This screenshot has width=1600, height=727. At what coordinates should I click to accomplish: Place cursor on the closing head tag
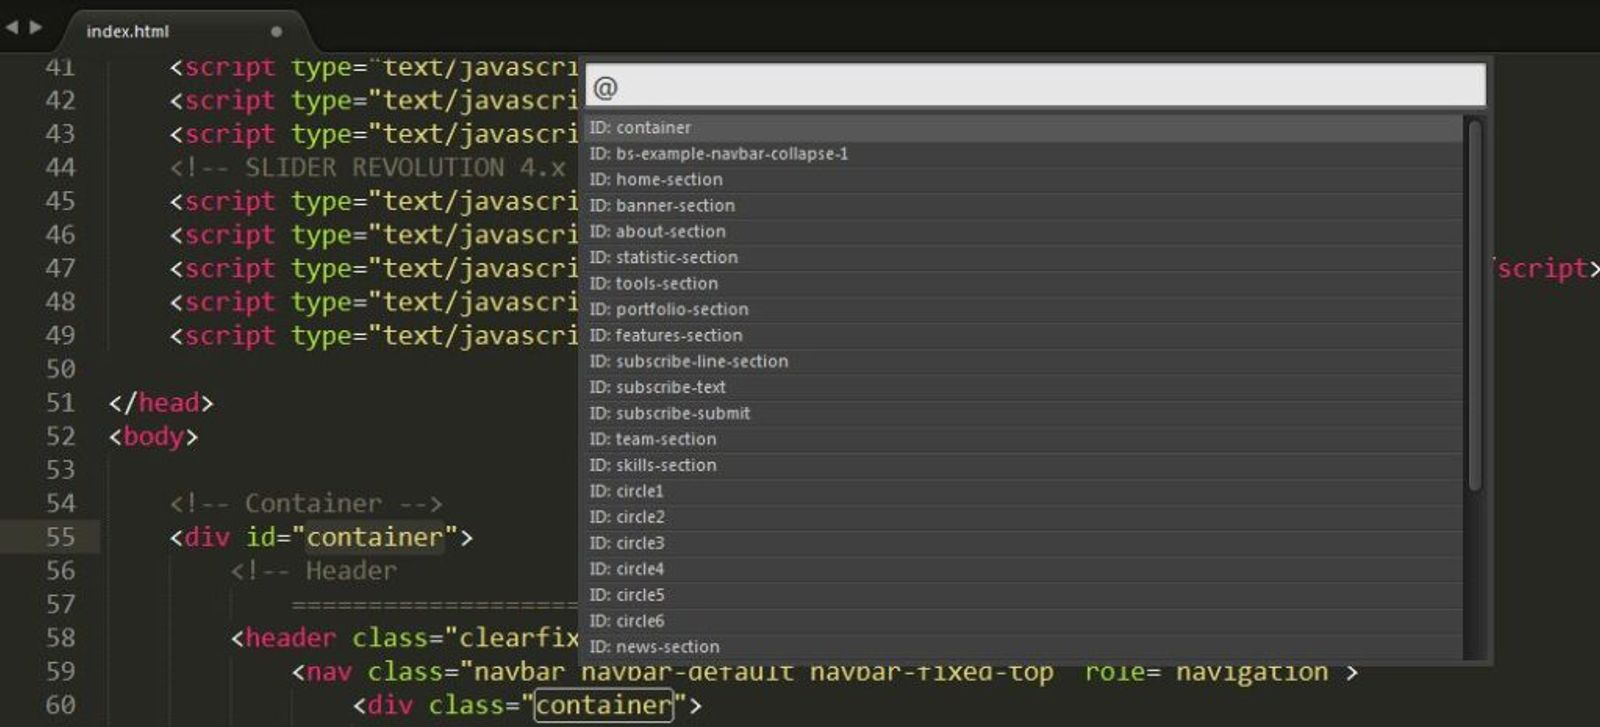(x=161, y=403)
